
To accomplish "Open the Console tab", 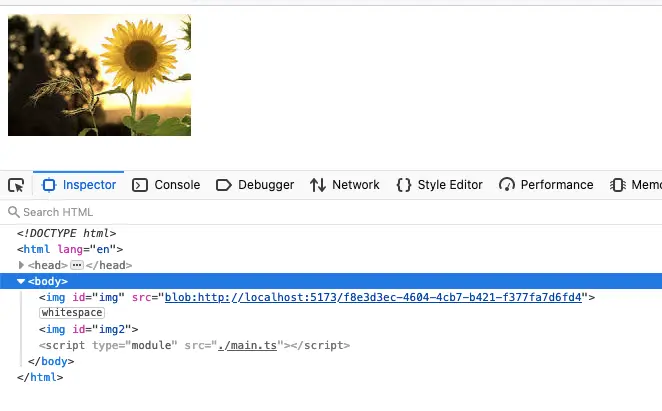I will [167, 185].
